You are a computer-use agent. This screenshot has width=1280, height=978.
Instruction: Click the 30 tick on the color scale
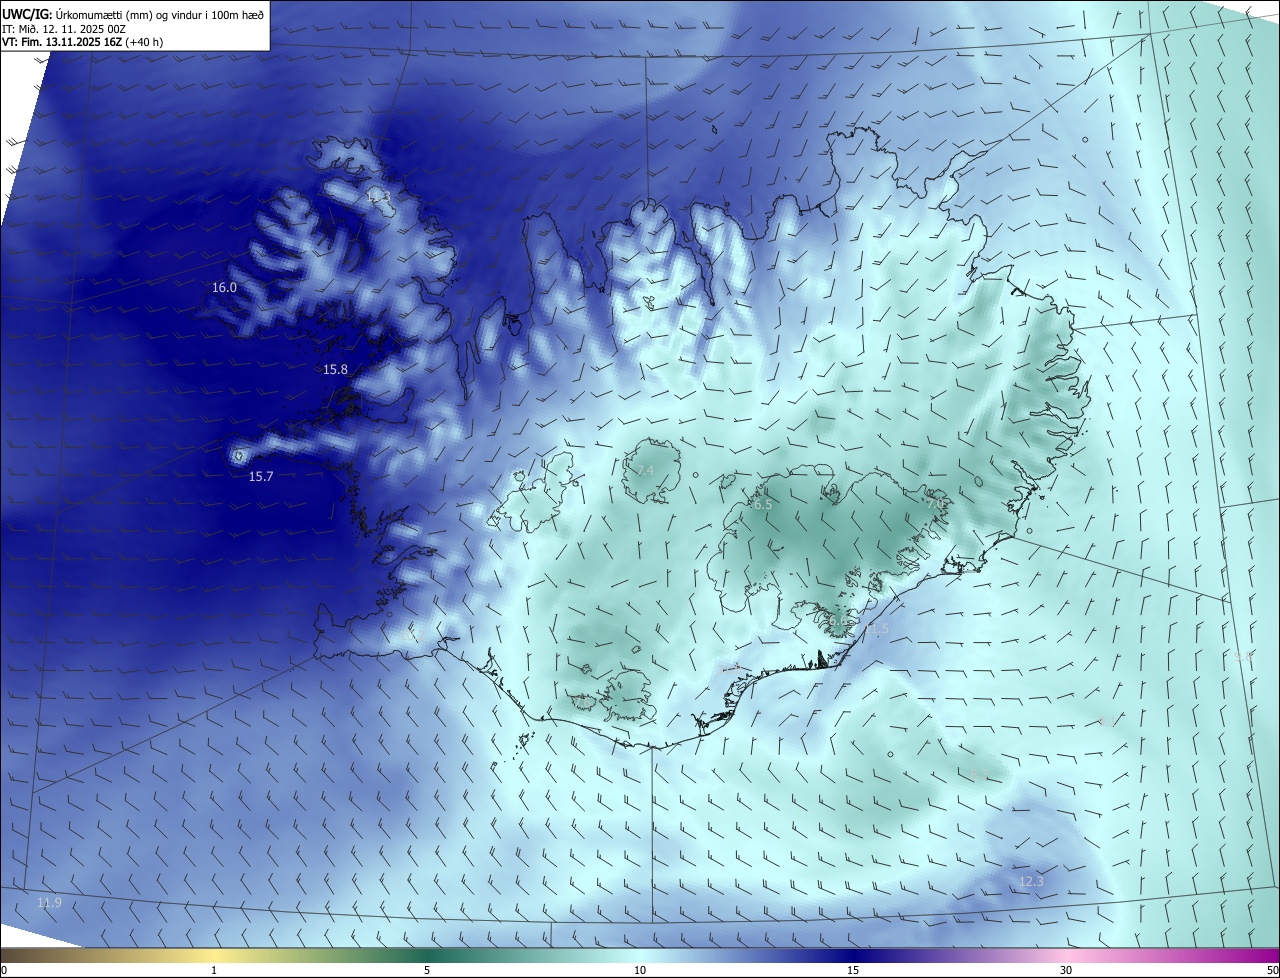pos(1066,971)
